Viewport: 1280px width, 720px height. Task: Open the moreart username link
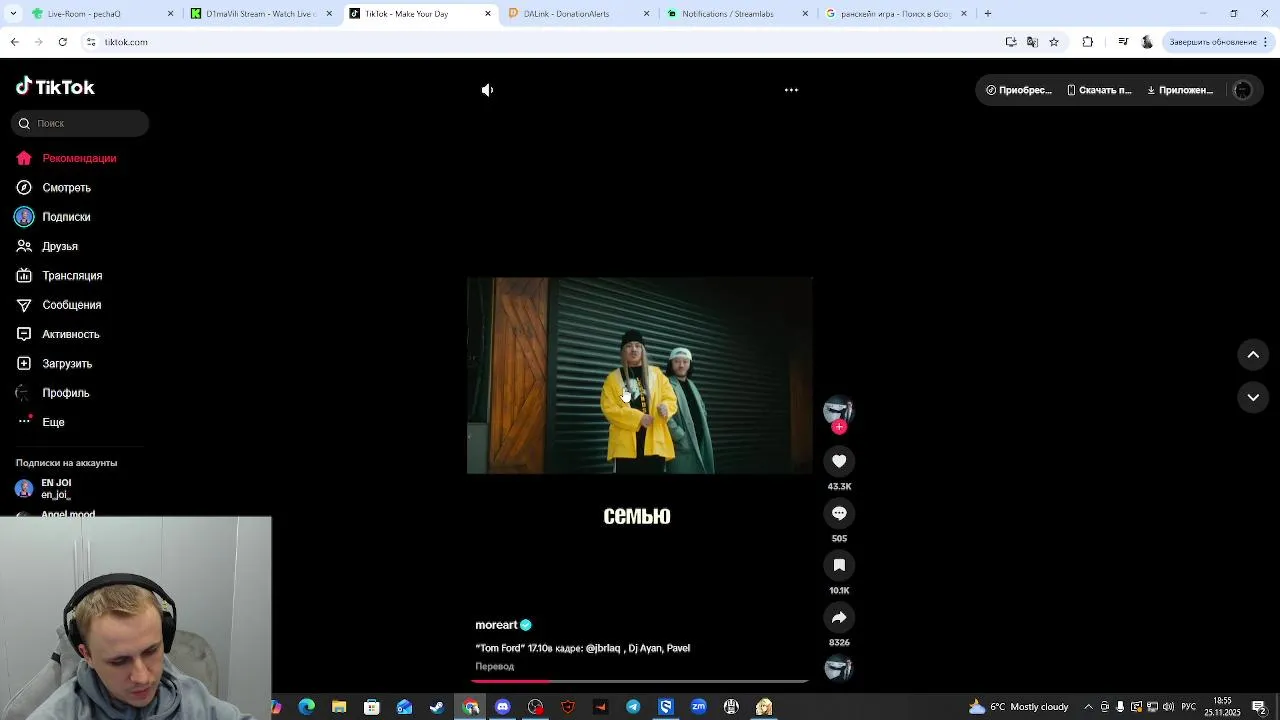(496, 625)
